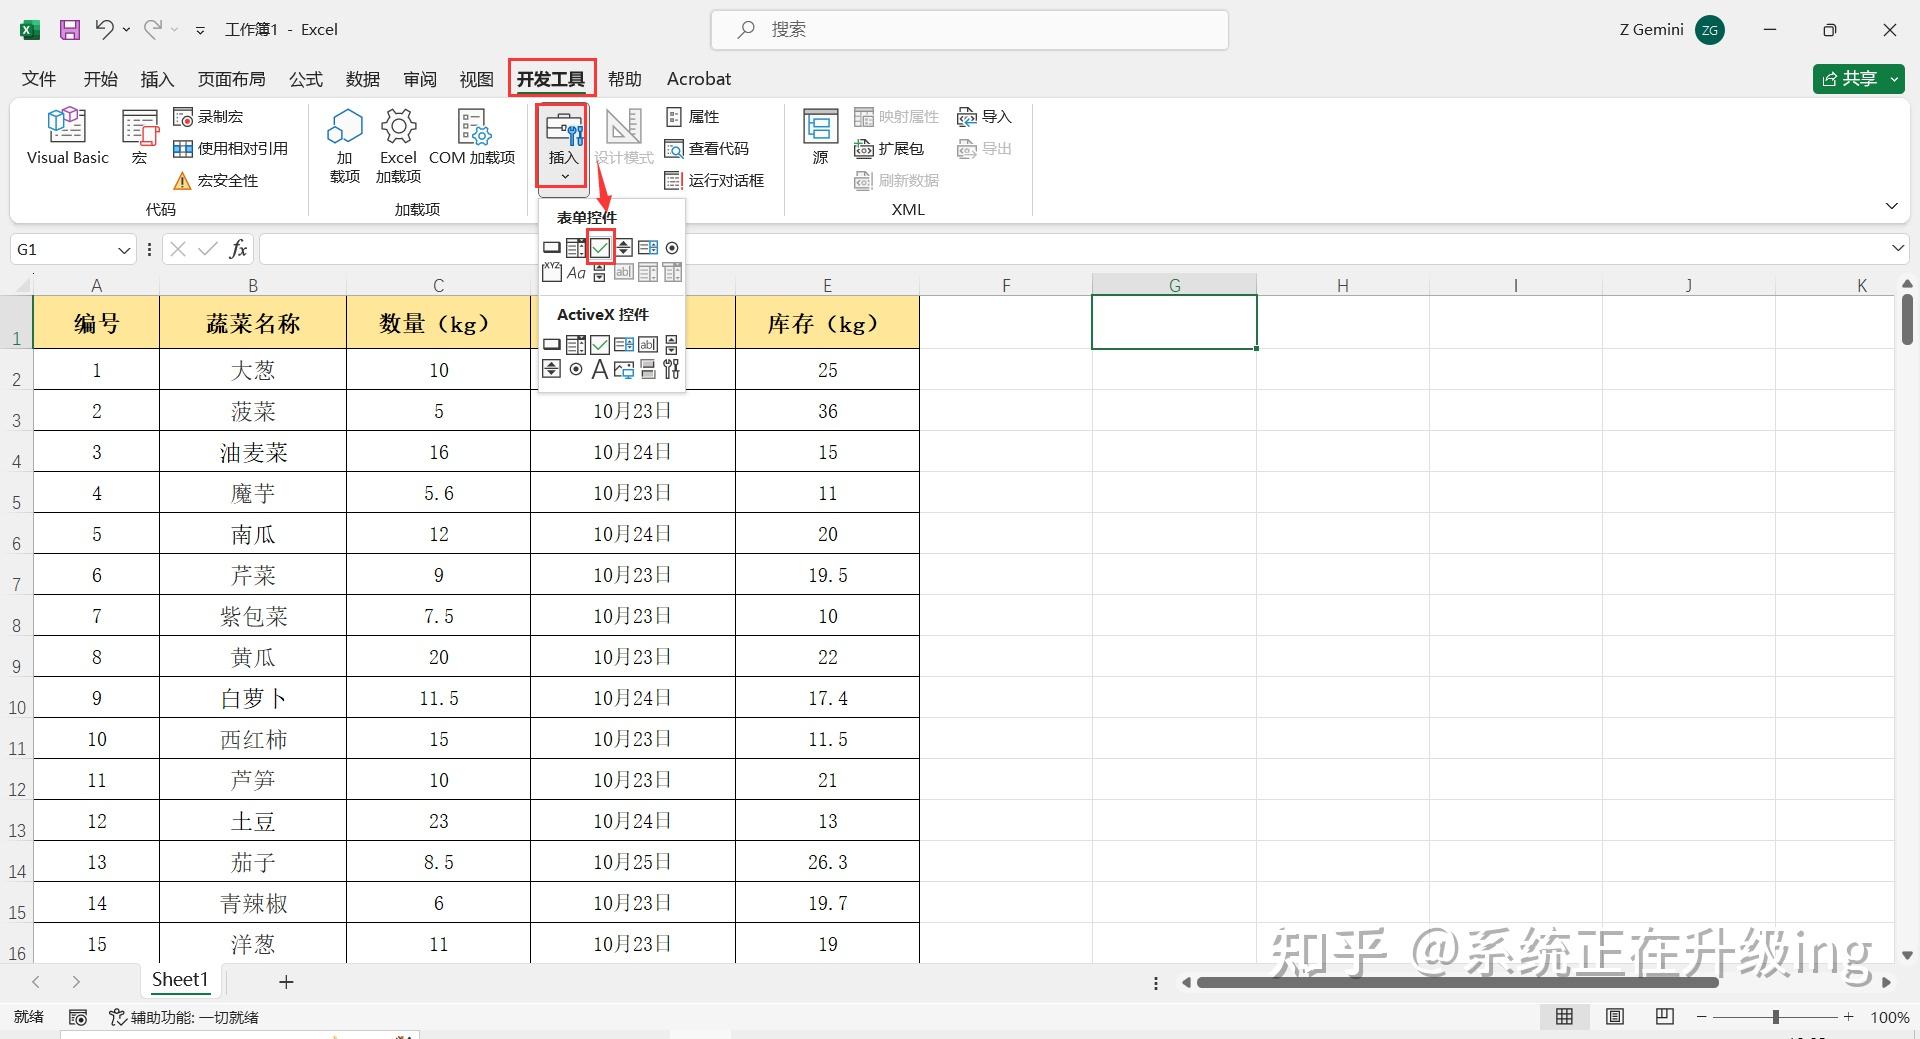
Task: Open the macro recording status bar icon
Action: click(x=78, y=1017)
